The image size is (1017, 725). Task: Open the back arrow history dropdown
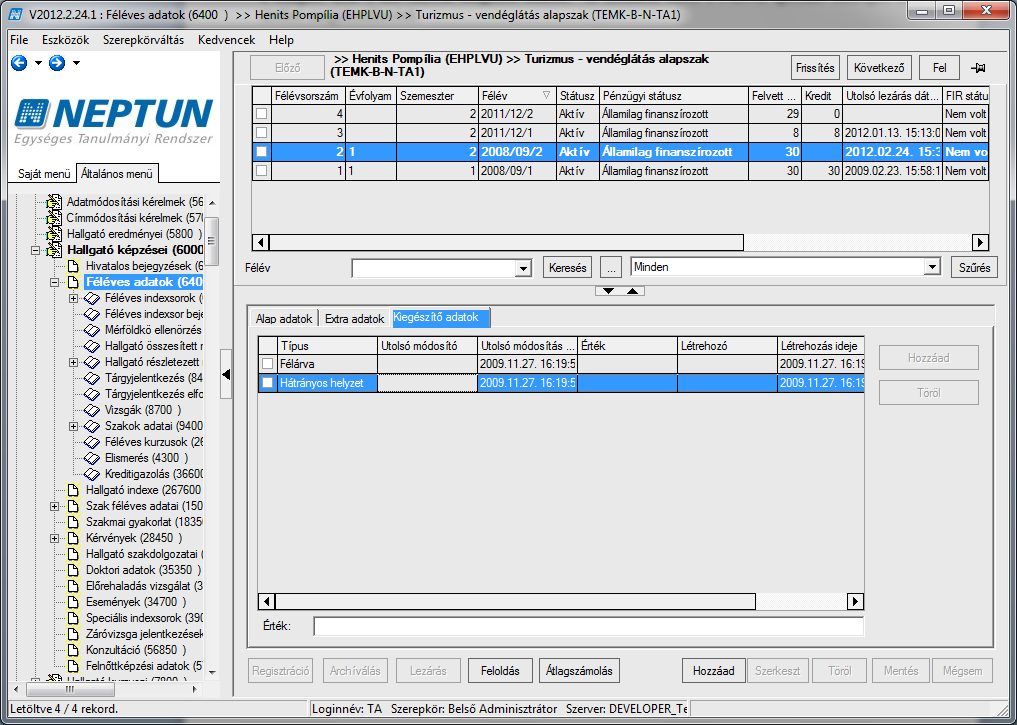[x=38, y=63]
